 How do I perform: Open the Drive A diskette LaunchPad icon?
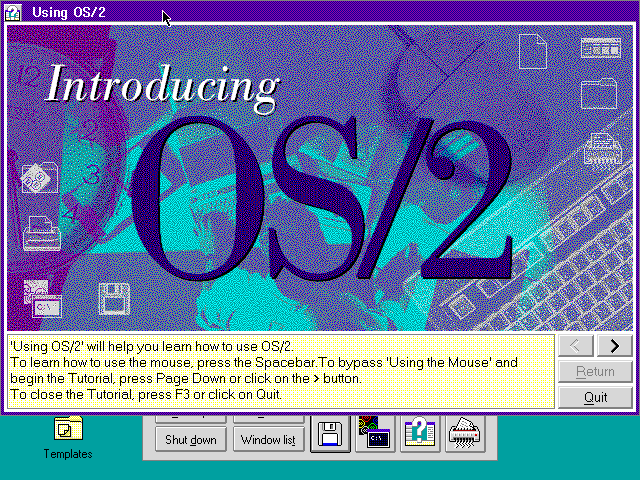coord(330,434)
